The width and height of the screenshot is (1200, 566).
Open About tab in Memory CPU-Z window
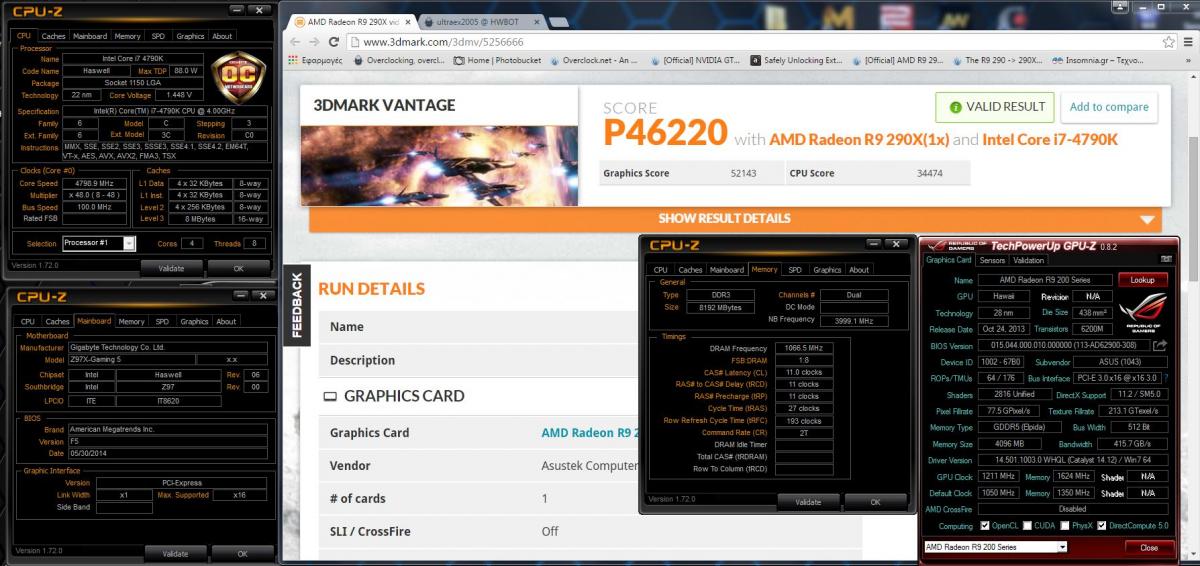(859, 270)
